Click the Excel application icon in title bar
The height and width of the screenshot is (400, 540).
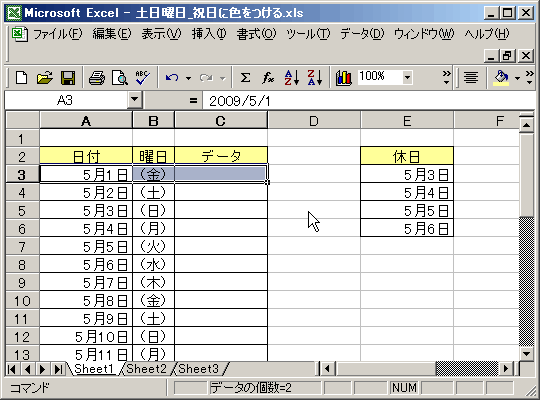click(14, 13)
